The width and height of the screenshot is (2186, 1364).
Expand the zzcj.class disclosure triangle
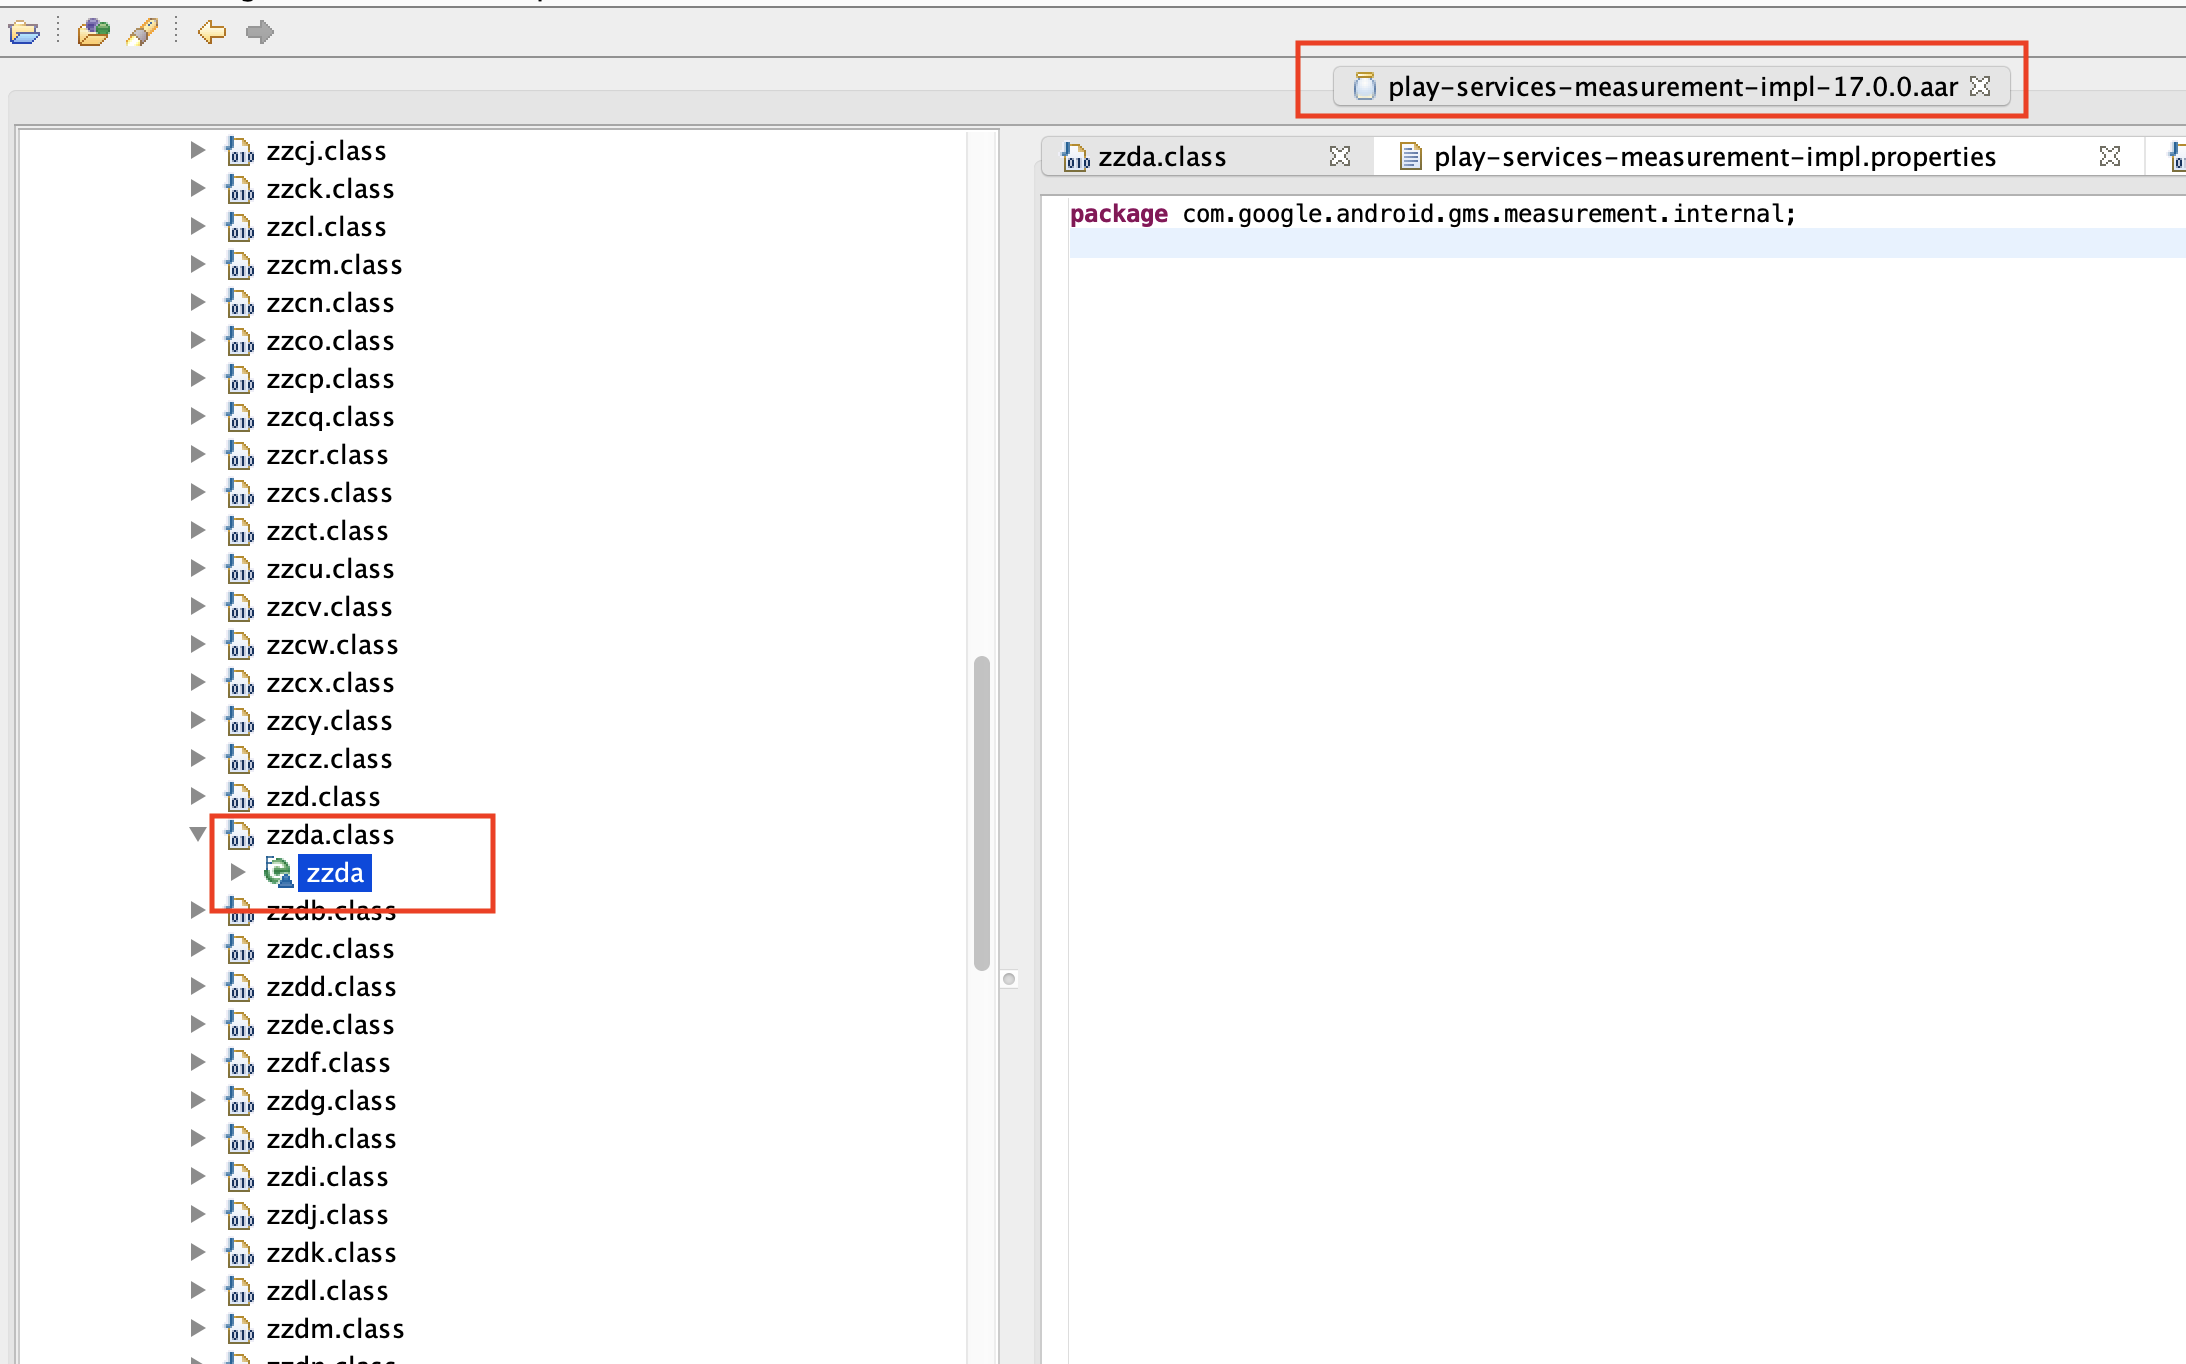click(197, 150)
